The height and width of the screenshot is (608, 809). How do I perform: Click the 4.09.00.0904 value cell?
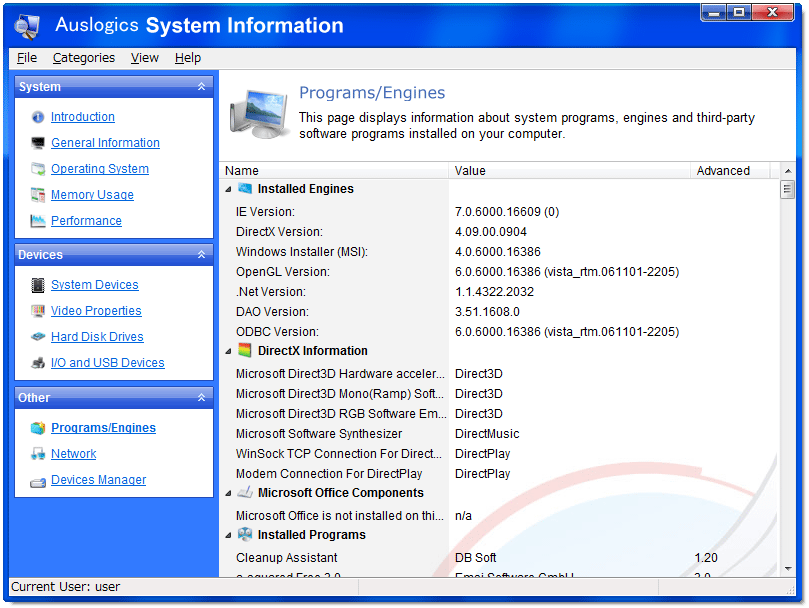491,232
